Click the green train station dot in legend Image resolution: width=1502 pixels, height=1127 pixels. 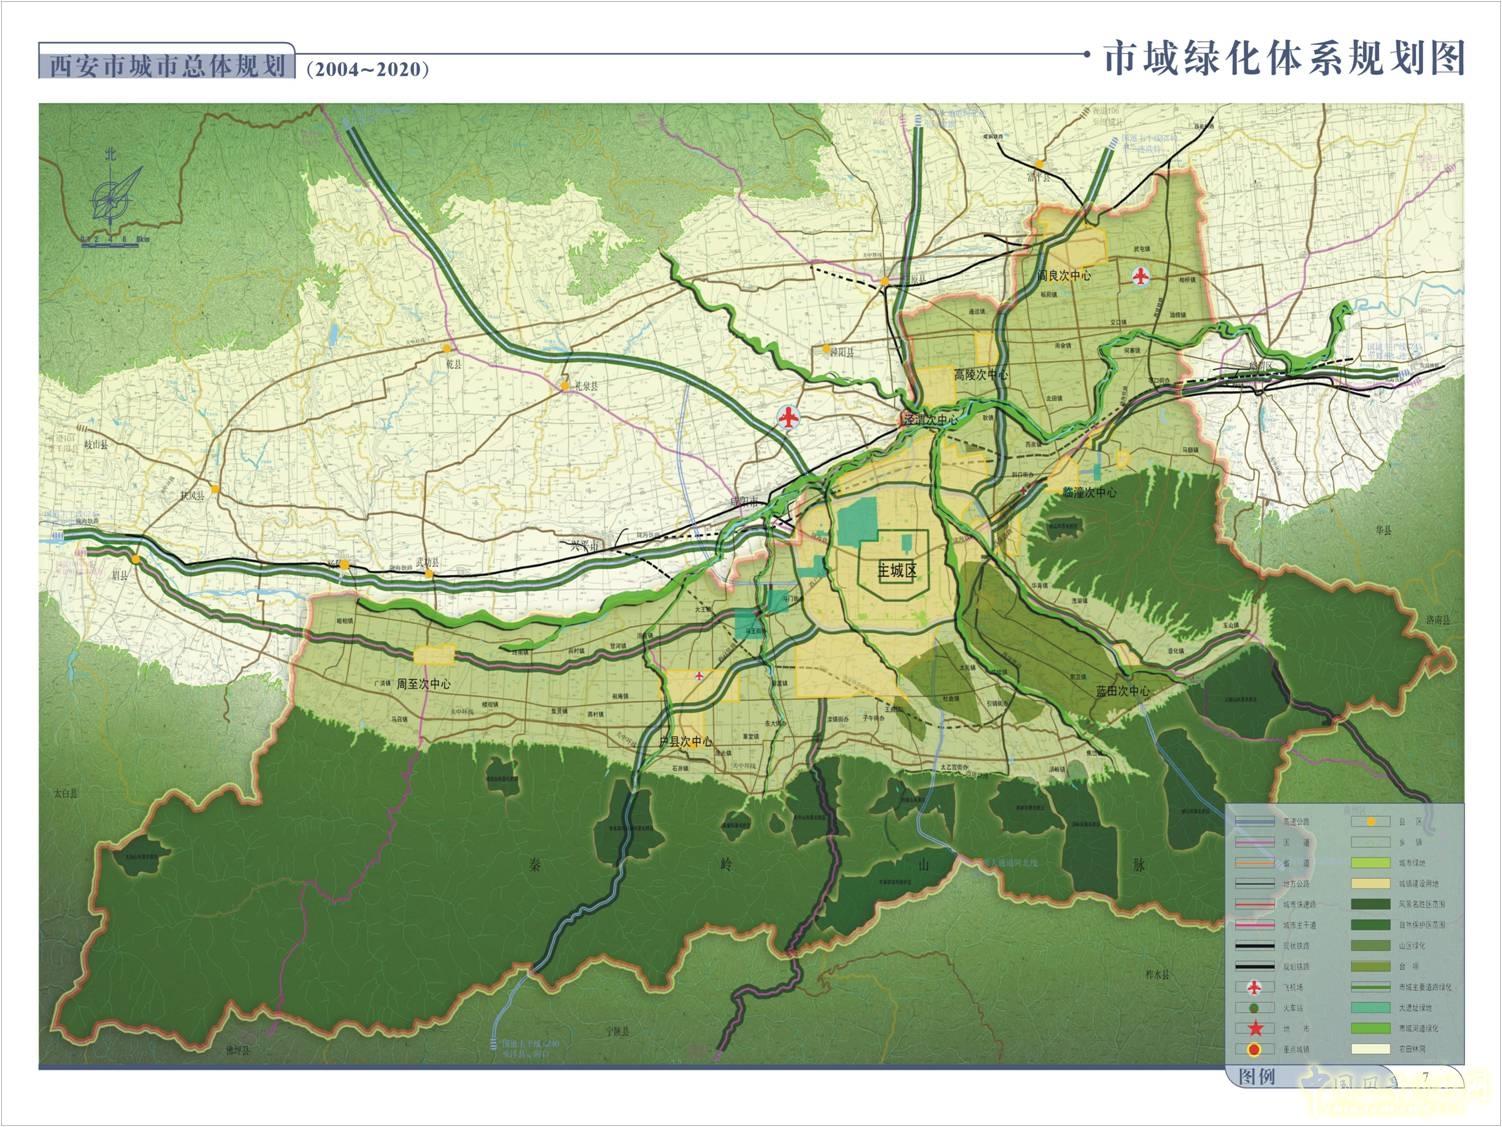[x=1252, y=1008]
